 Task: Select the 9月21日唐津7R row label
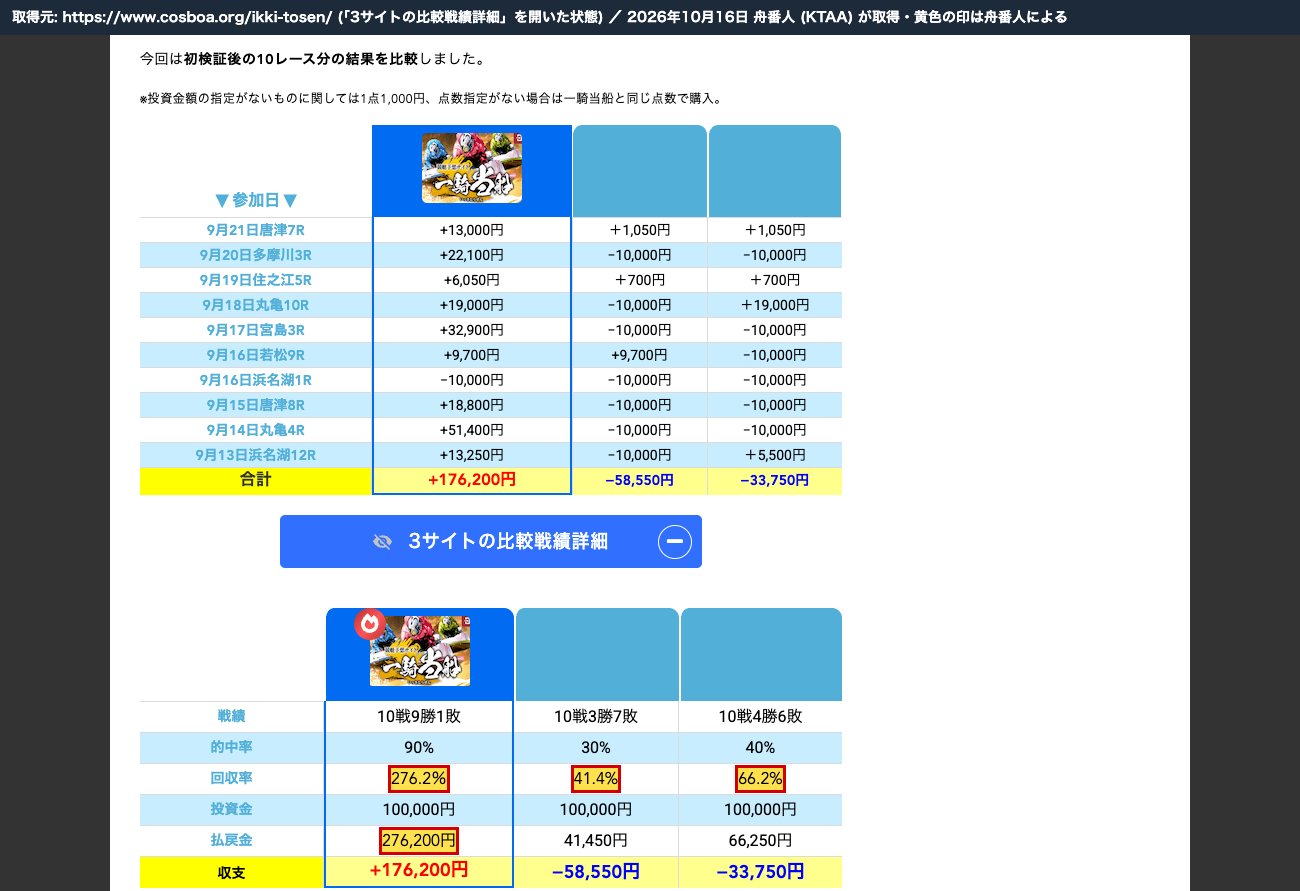[x=256, y=230]
